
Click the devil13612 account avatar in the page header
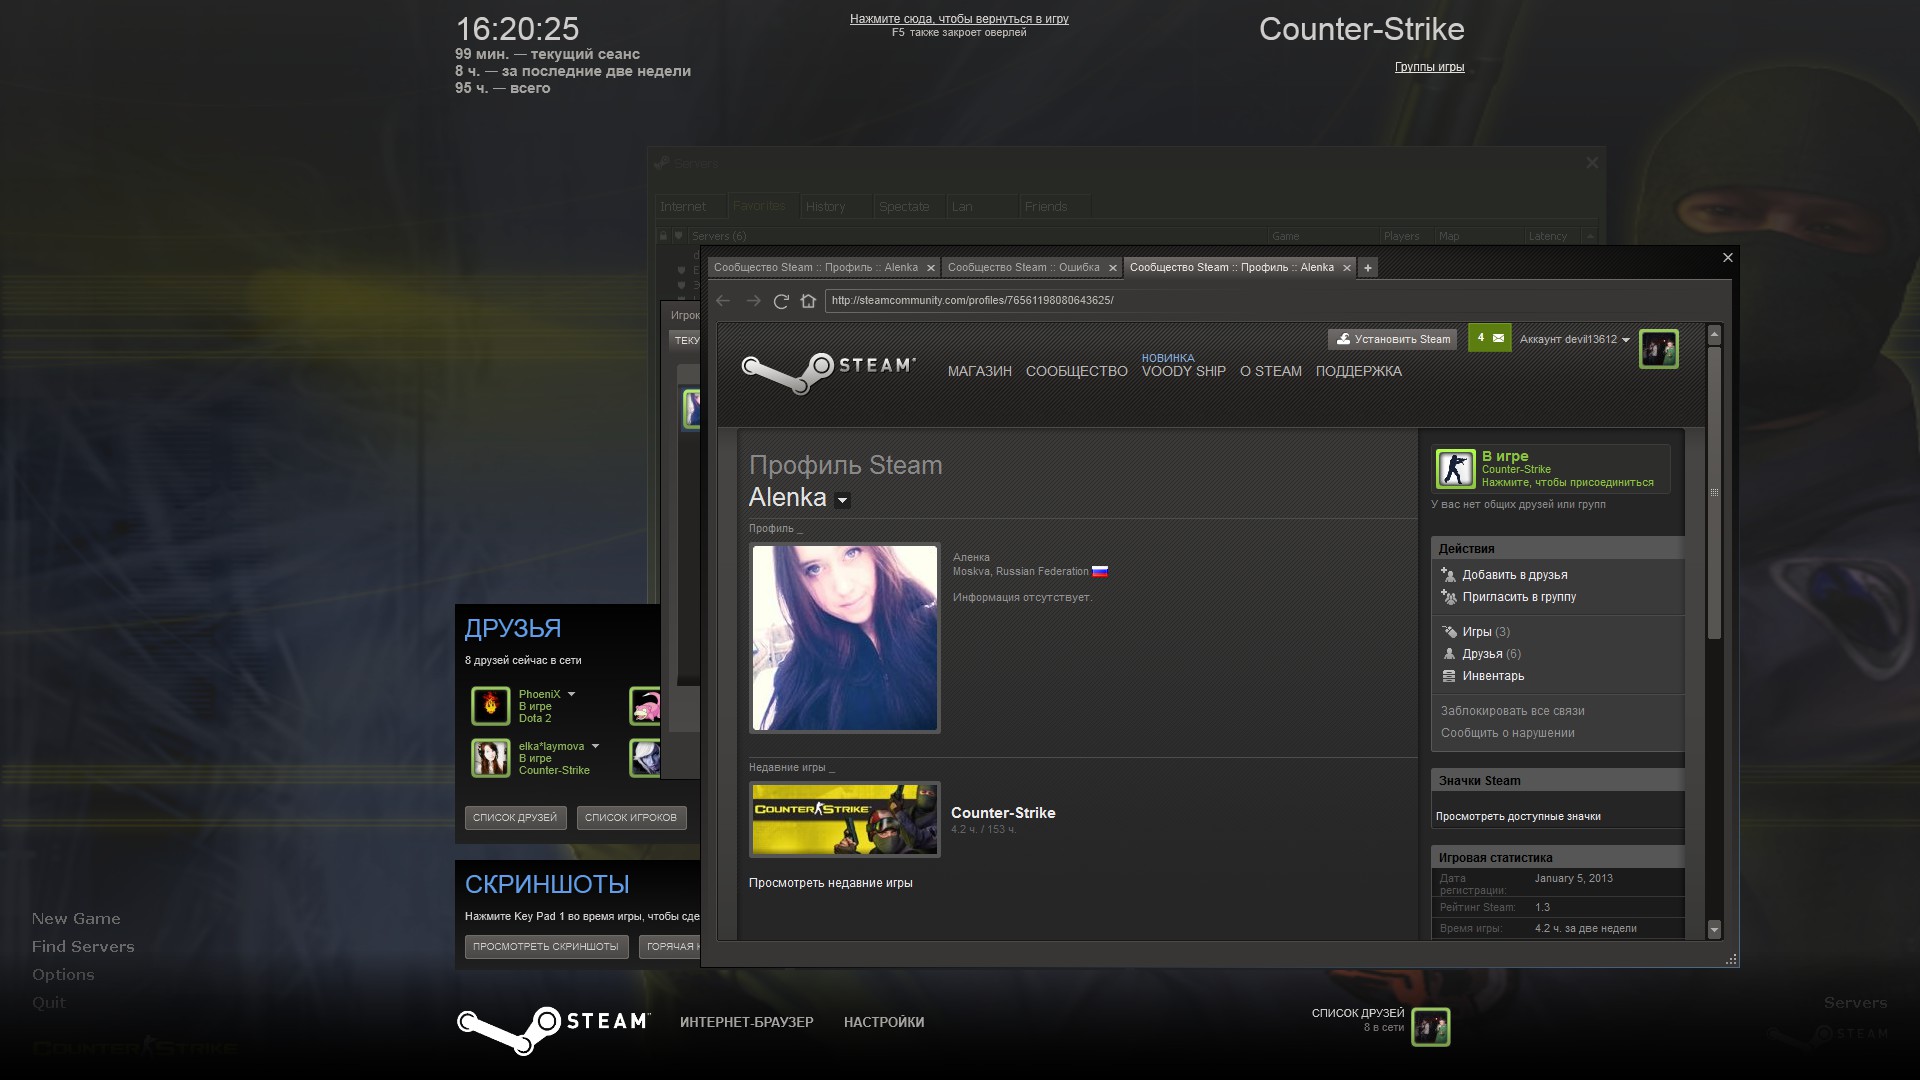pyautogui.click(x=1658, y=349)
